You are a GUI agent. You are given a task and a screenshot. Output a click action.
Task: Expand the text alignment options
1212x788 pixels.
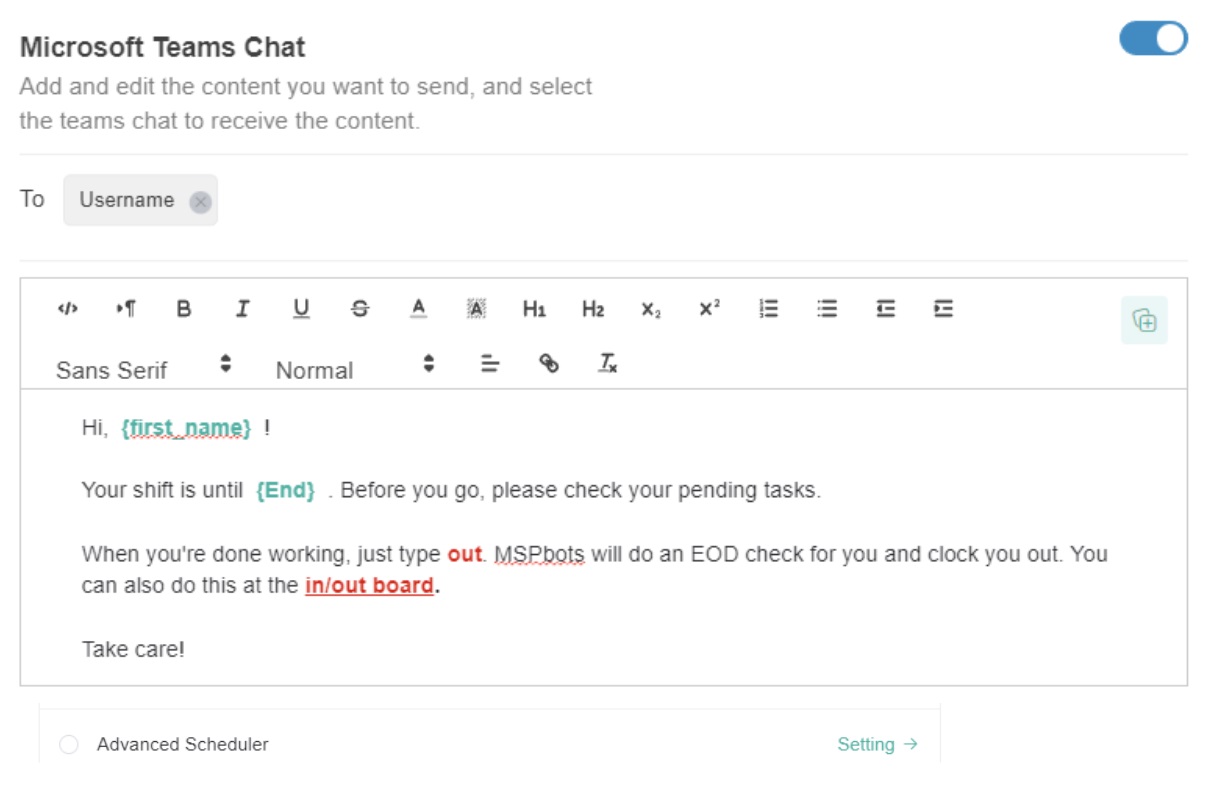489,365
